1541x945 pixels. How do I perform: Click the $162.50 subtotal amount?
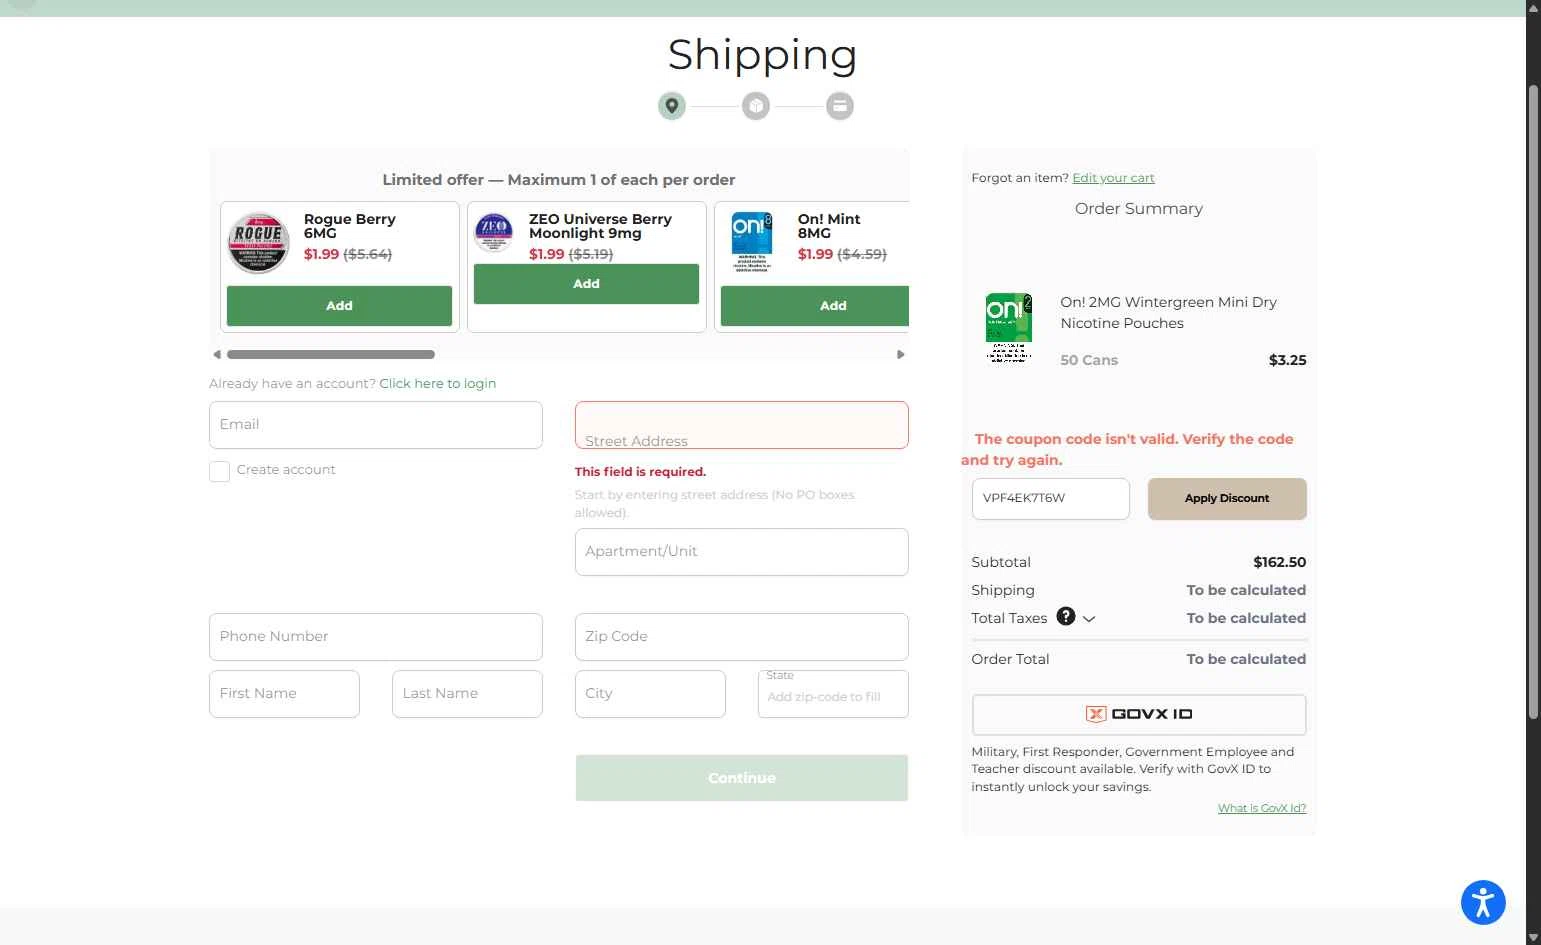pyautogui.click(x=1279, y=562)
